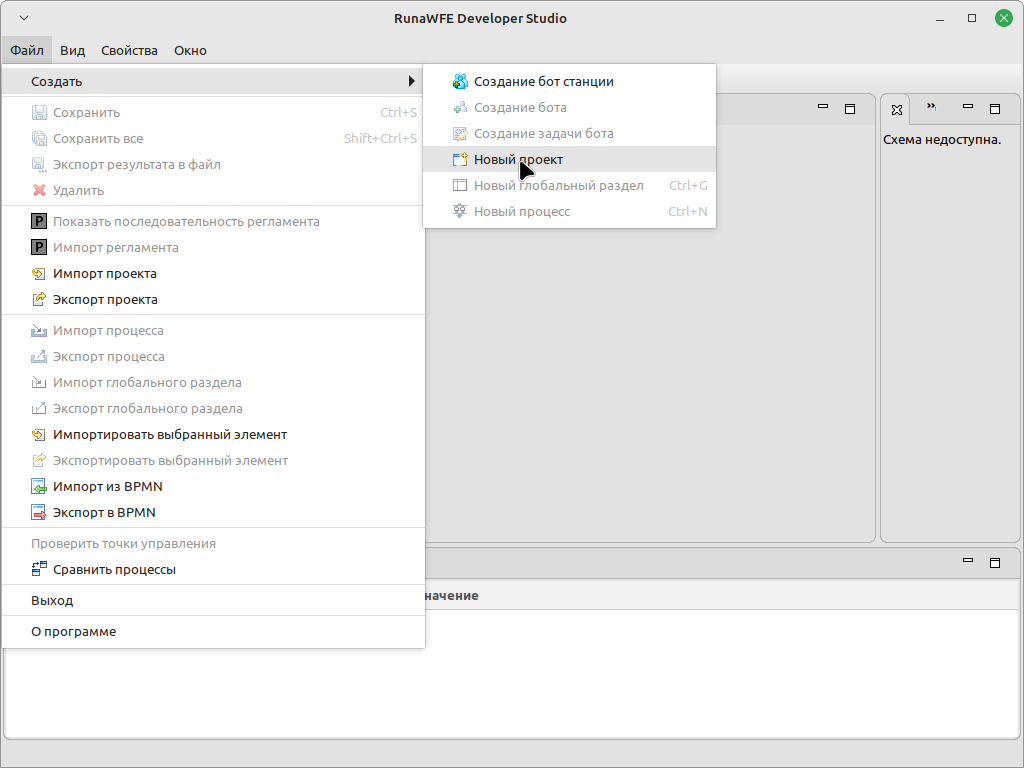Click Проверить точки управления entry
1024x768 pixels.
tap(214, 543)
